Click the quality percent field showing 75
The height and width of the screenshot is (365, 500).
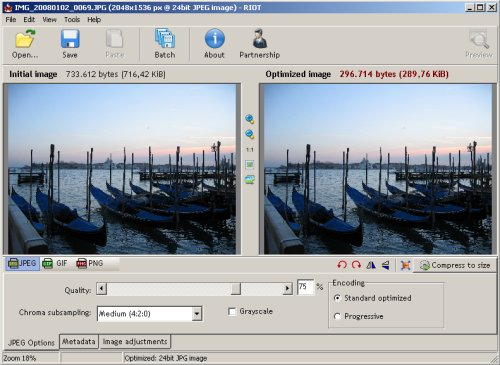(305, 287)
